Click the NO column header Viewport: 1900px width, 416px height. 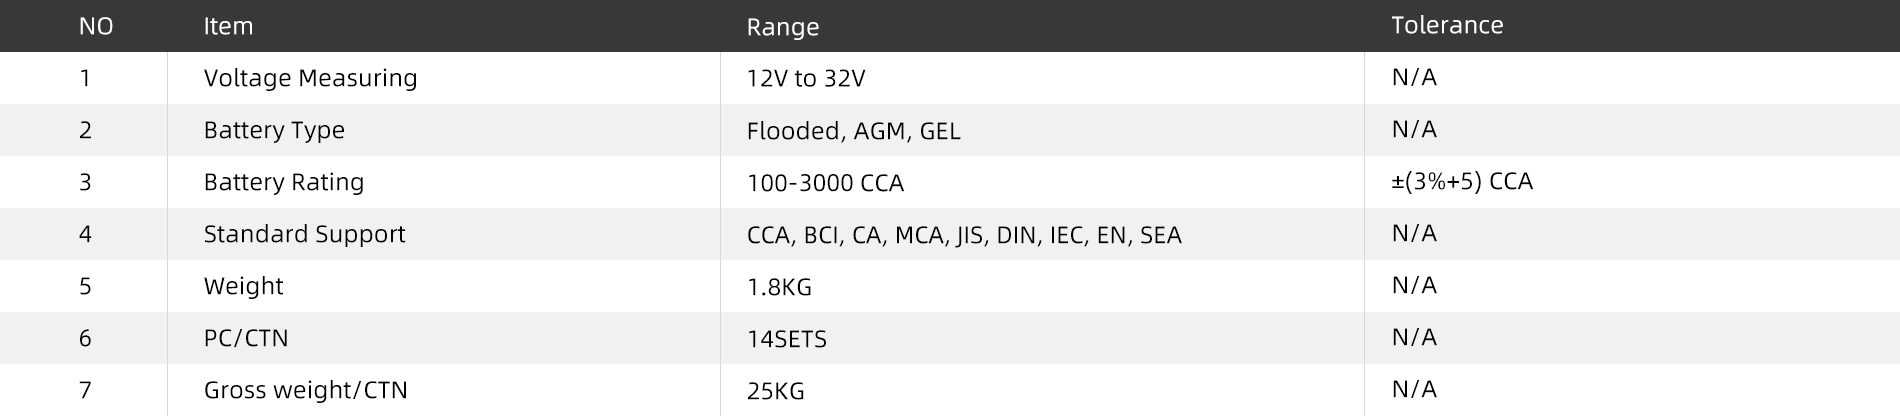coord(96,27)
